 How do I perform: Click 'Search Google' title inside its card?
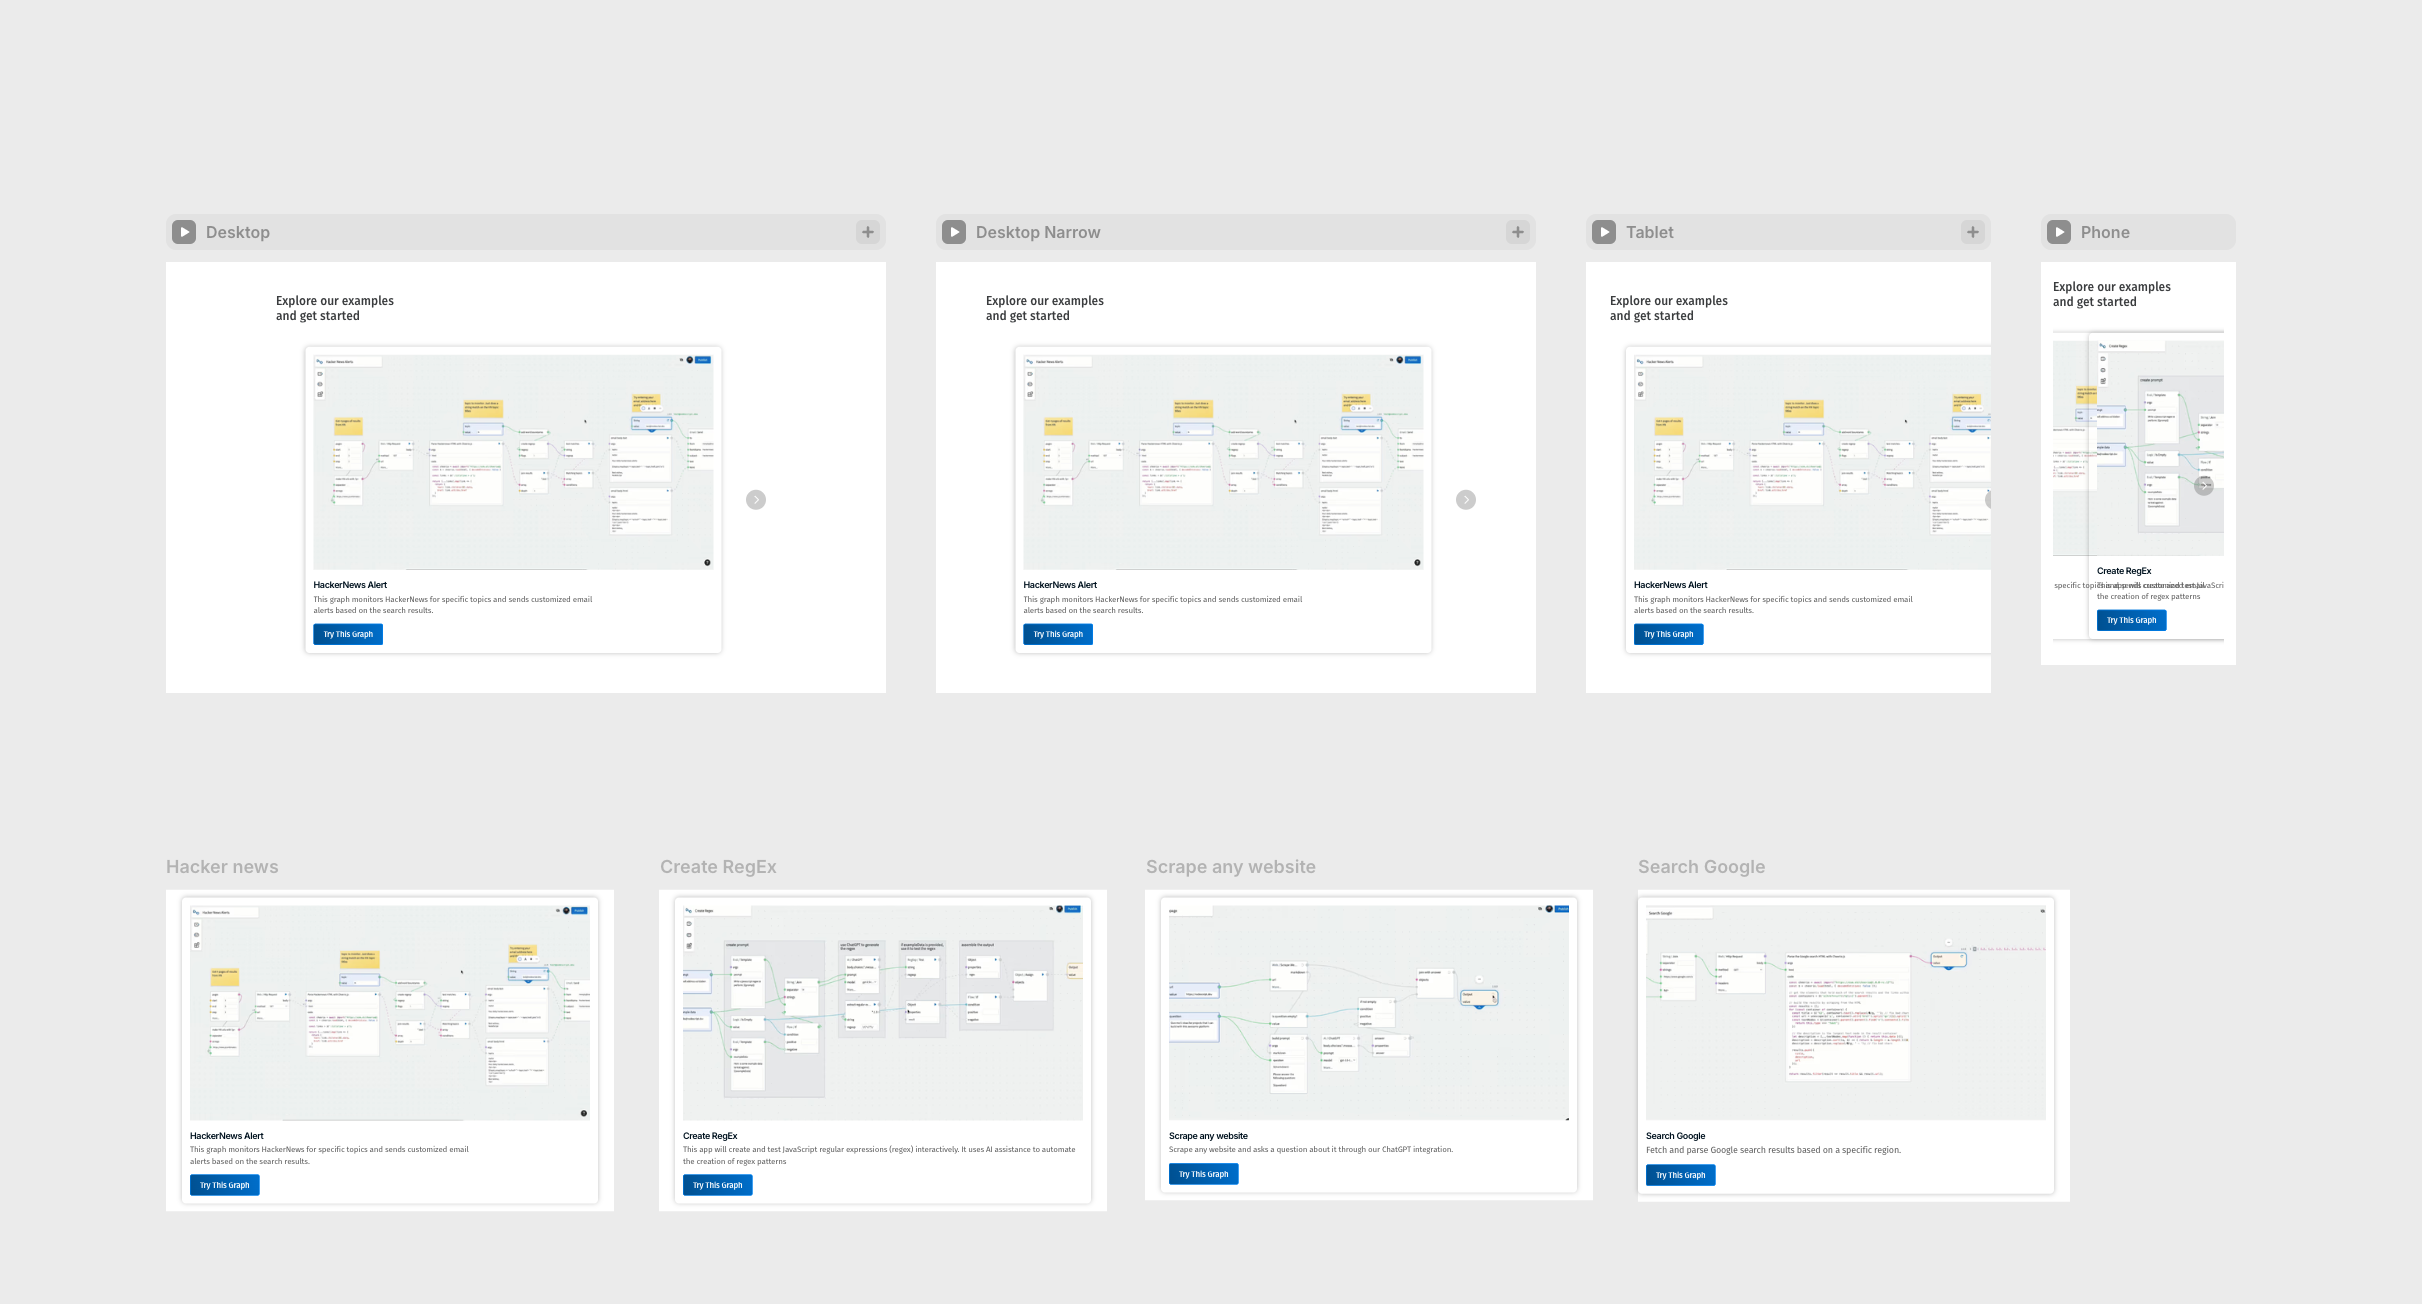pyautogui.click(x=1676, y=1136)
